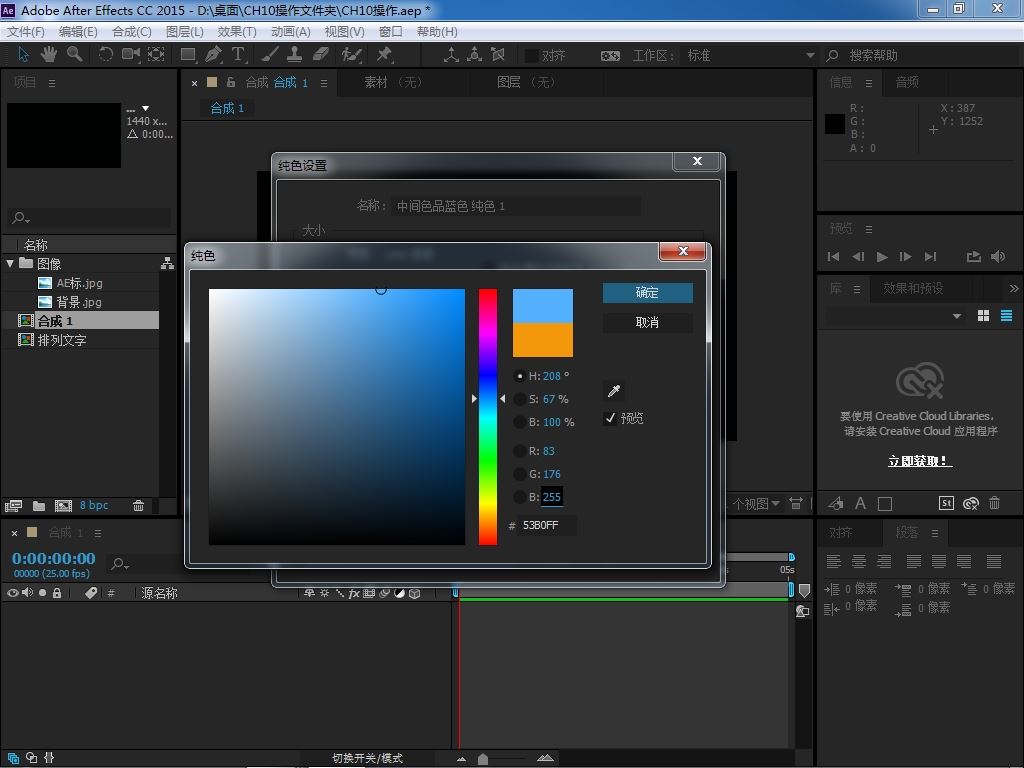Select the Clone Stamp tool
The height and width of the screenshot is (768, 1024).
[x=295, y=54]
